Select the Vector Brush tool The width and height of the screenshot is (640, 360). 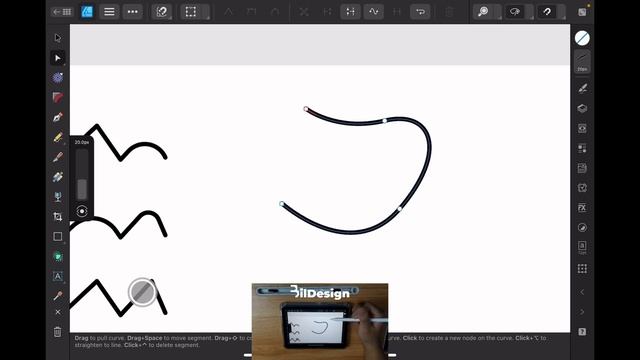58,157
